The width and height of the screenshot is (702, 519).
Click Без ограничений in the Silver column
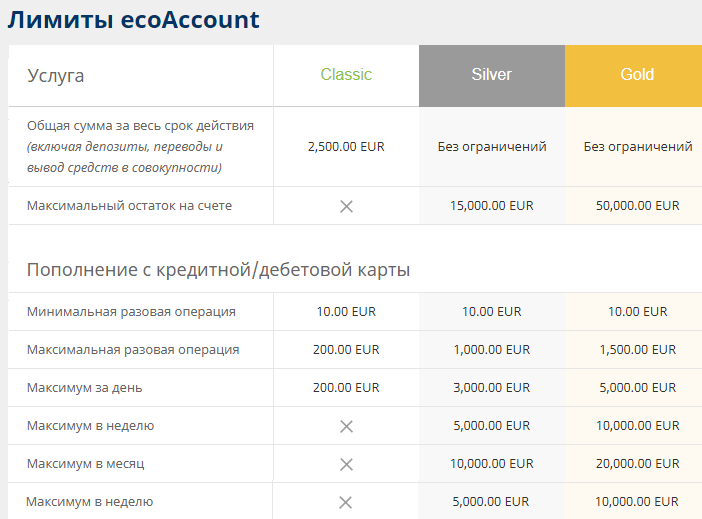click(492, 146)
